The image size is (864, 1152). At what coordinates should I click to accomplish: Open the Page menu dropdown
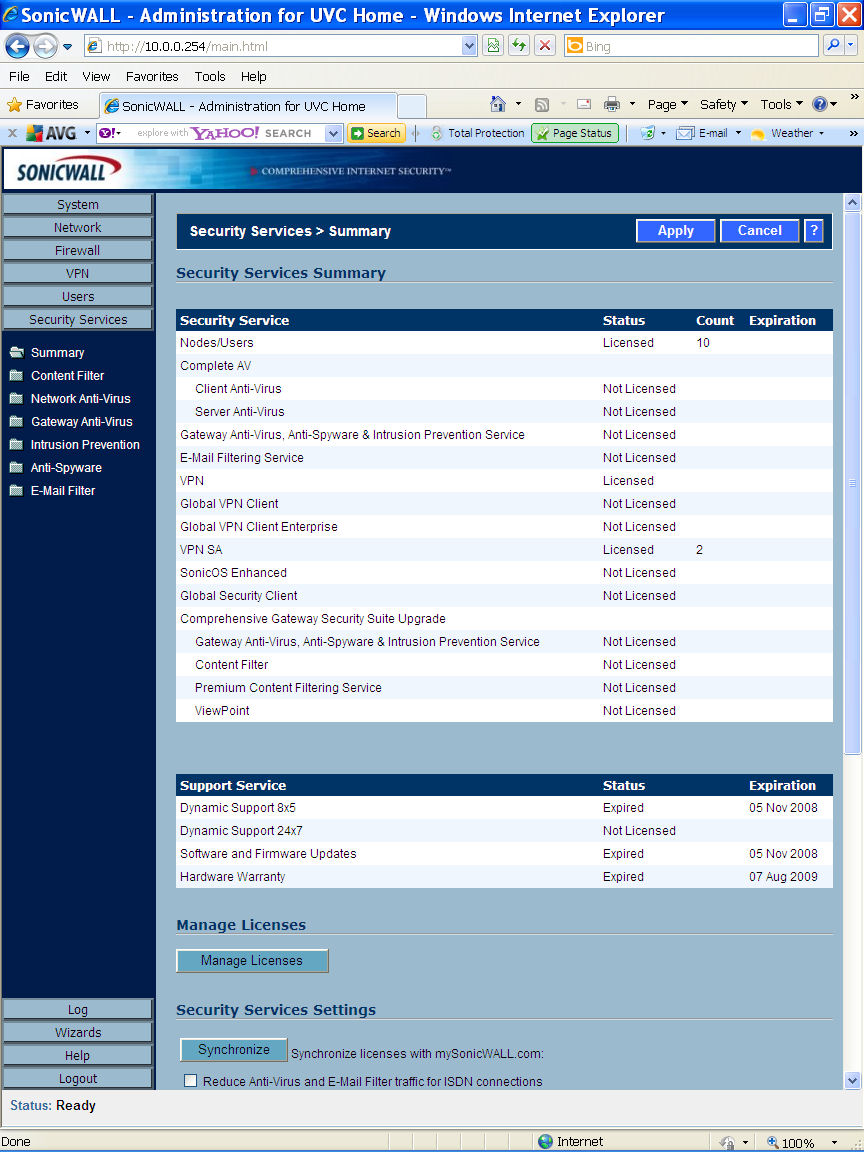[x=668, y=104]
